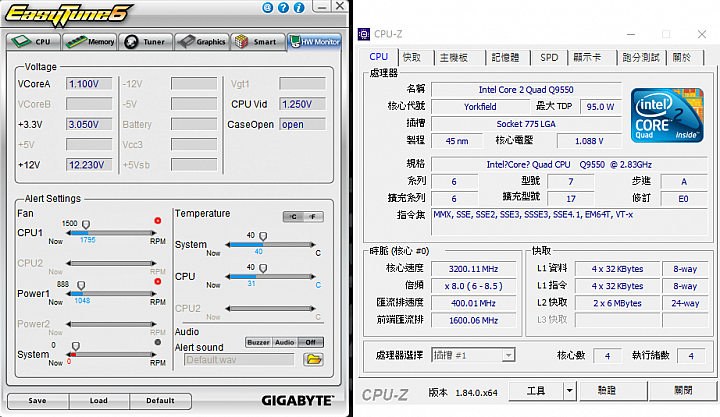Switch to the Smart tab
This screenshot has width=720, height=417.
pos(258,42)
